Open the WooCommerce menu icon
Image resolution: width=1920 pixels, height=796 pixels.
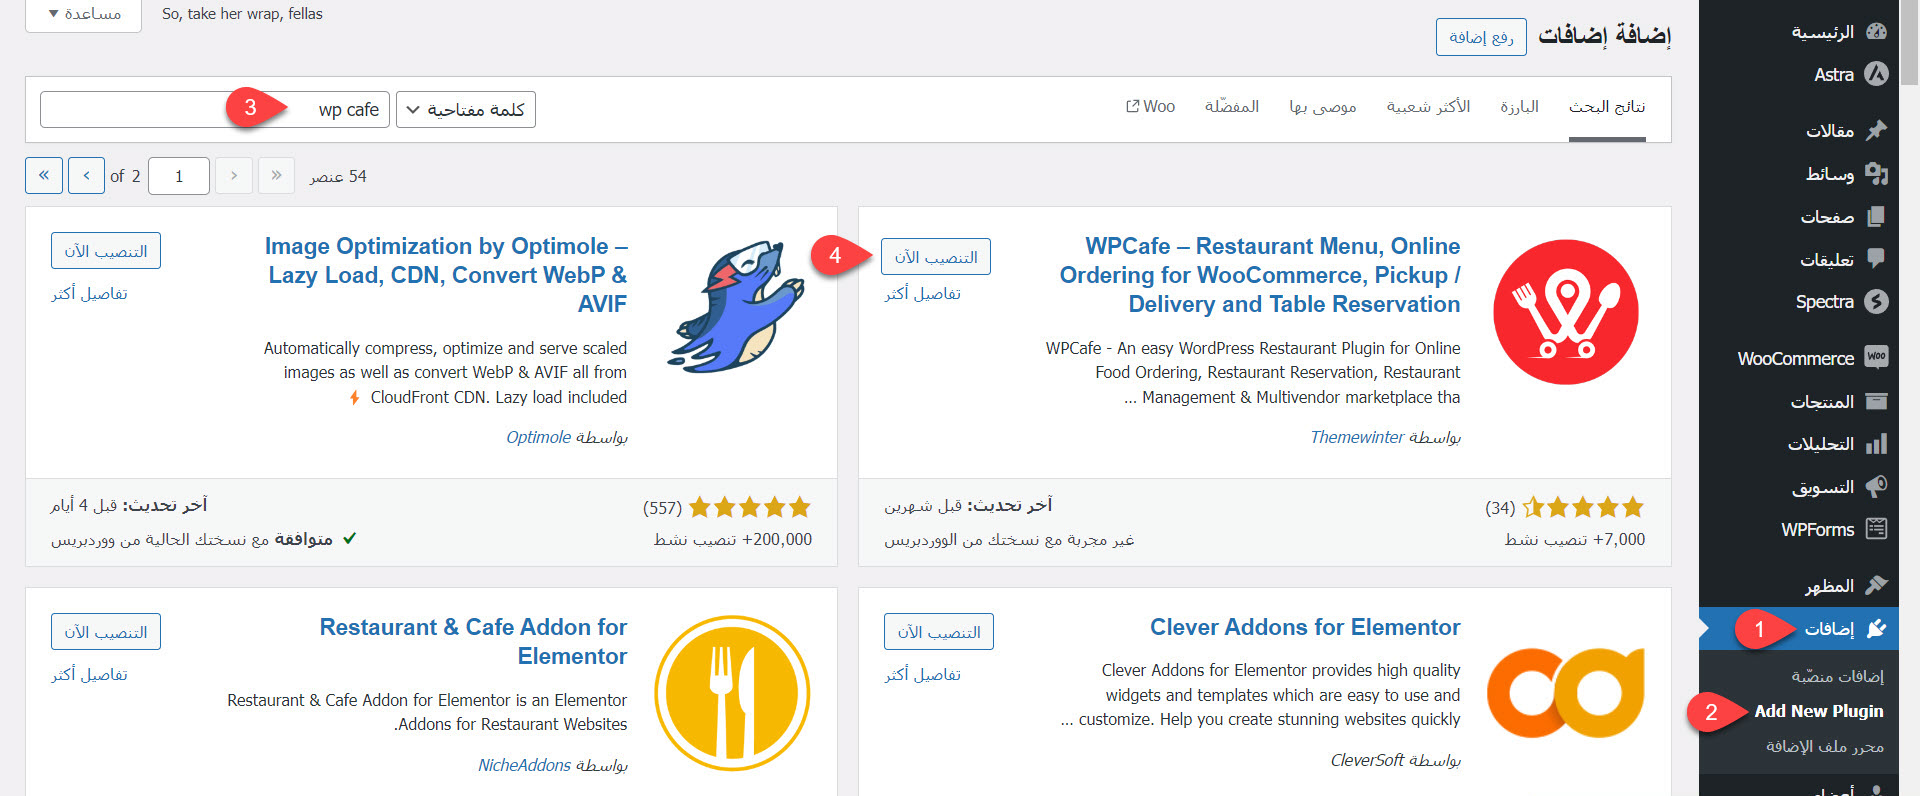click(1876, 358)
